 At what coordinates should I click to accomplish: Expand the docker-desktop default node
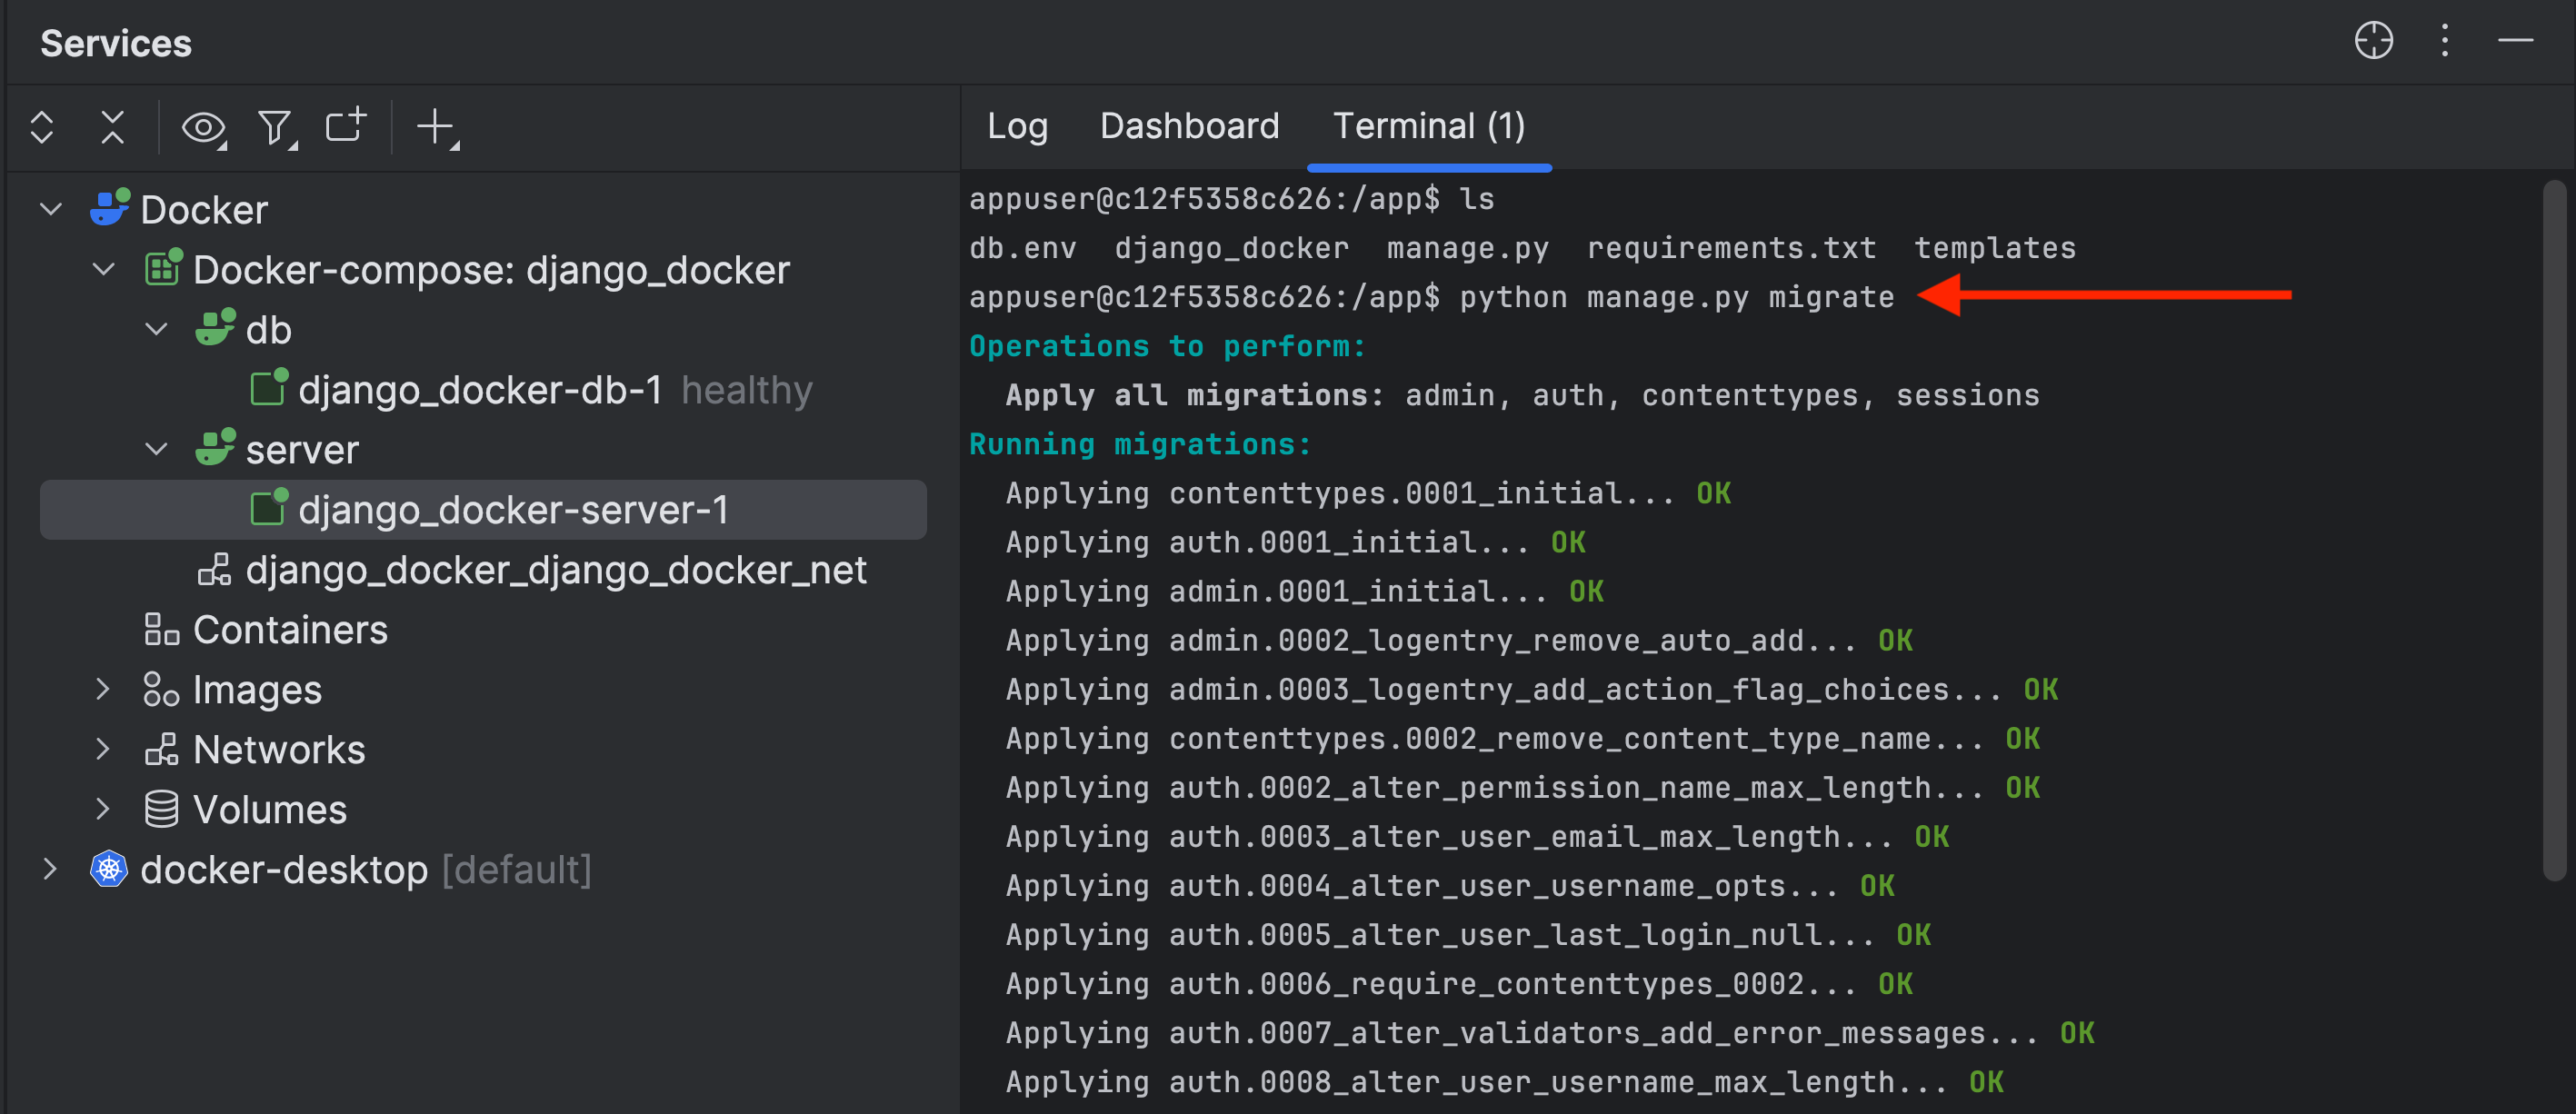tap(51, 870)
